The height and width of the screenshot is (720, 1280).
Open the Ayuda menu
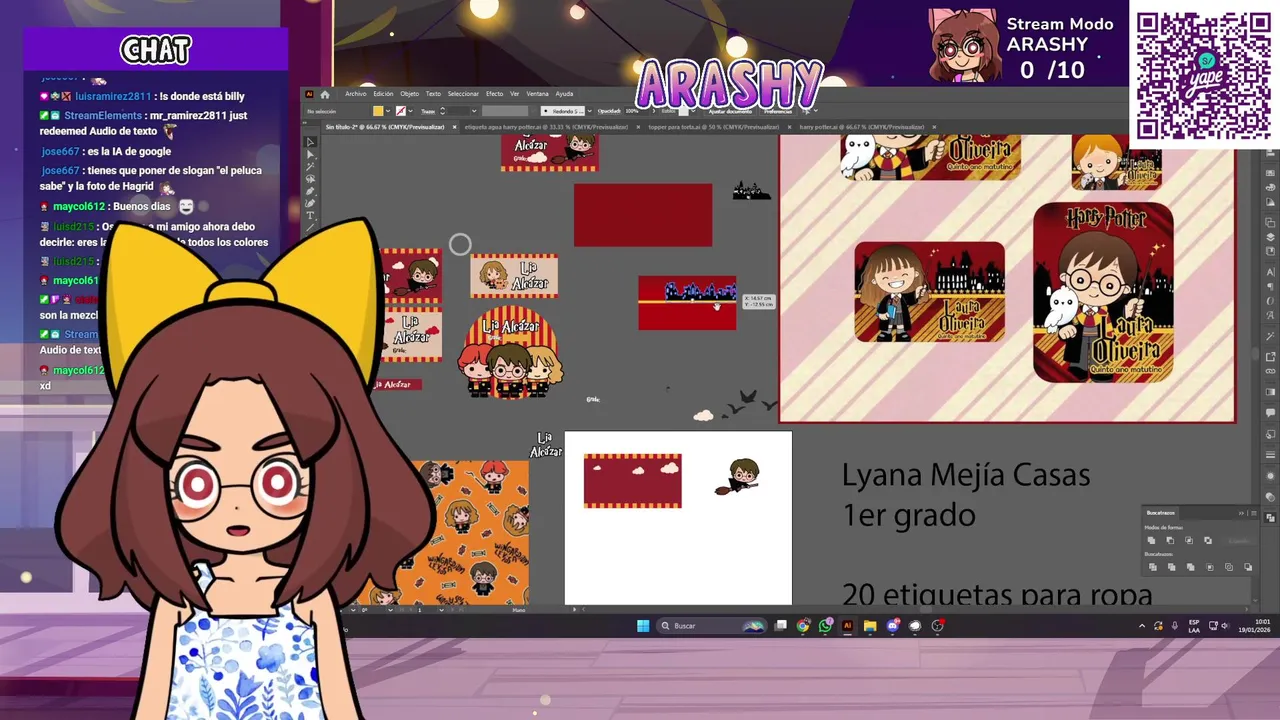pos(564,94)
